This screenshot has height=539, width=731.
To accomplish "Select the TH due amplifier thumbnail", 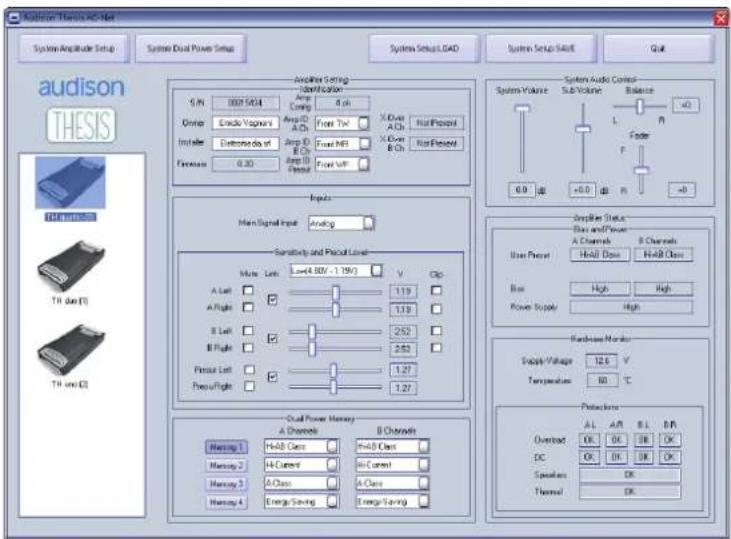I will (70, 266).
